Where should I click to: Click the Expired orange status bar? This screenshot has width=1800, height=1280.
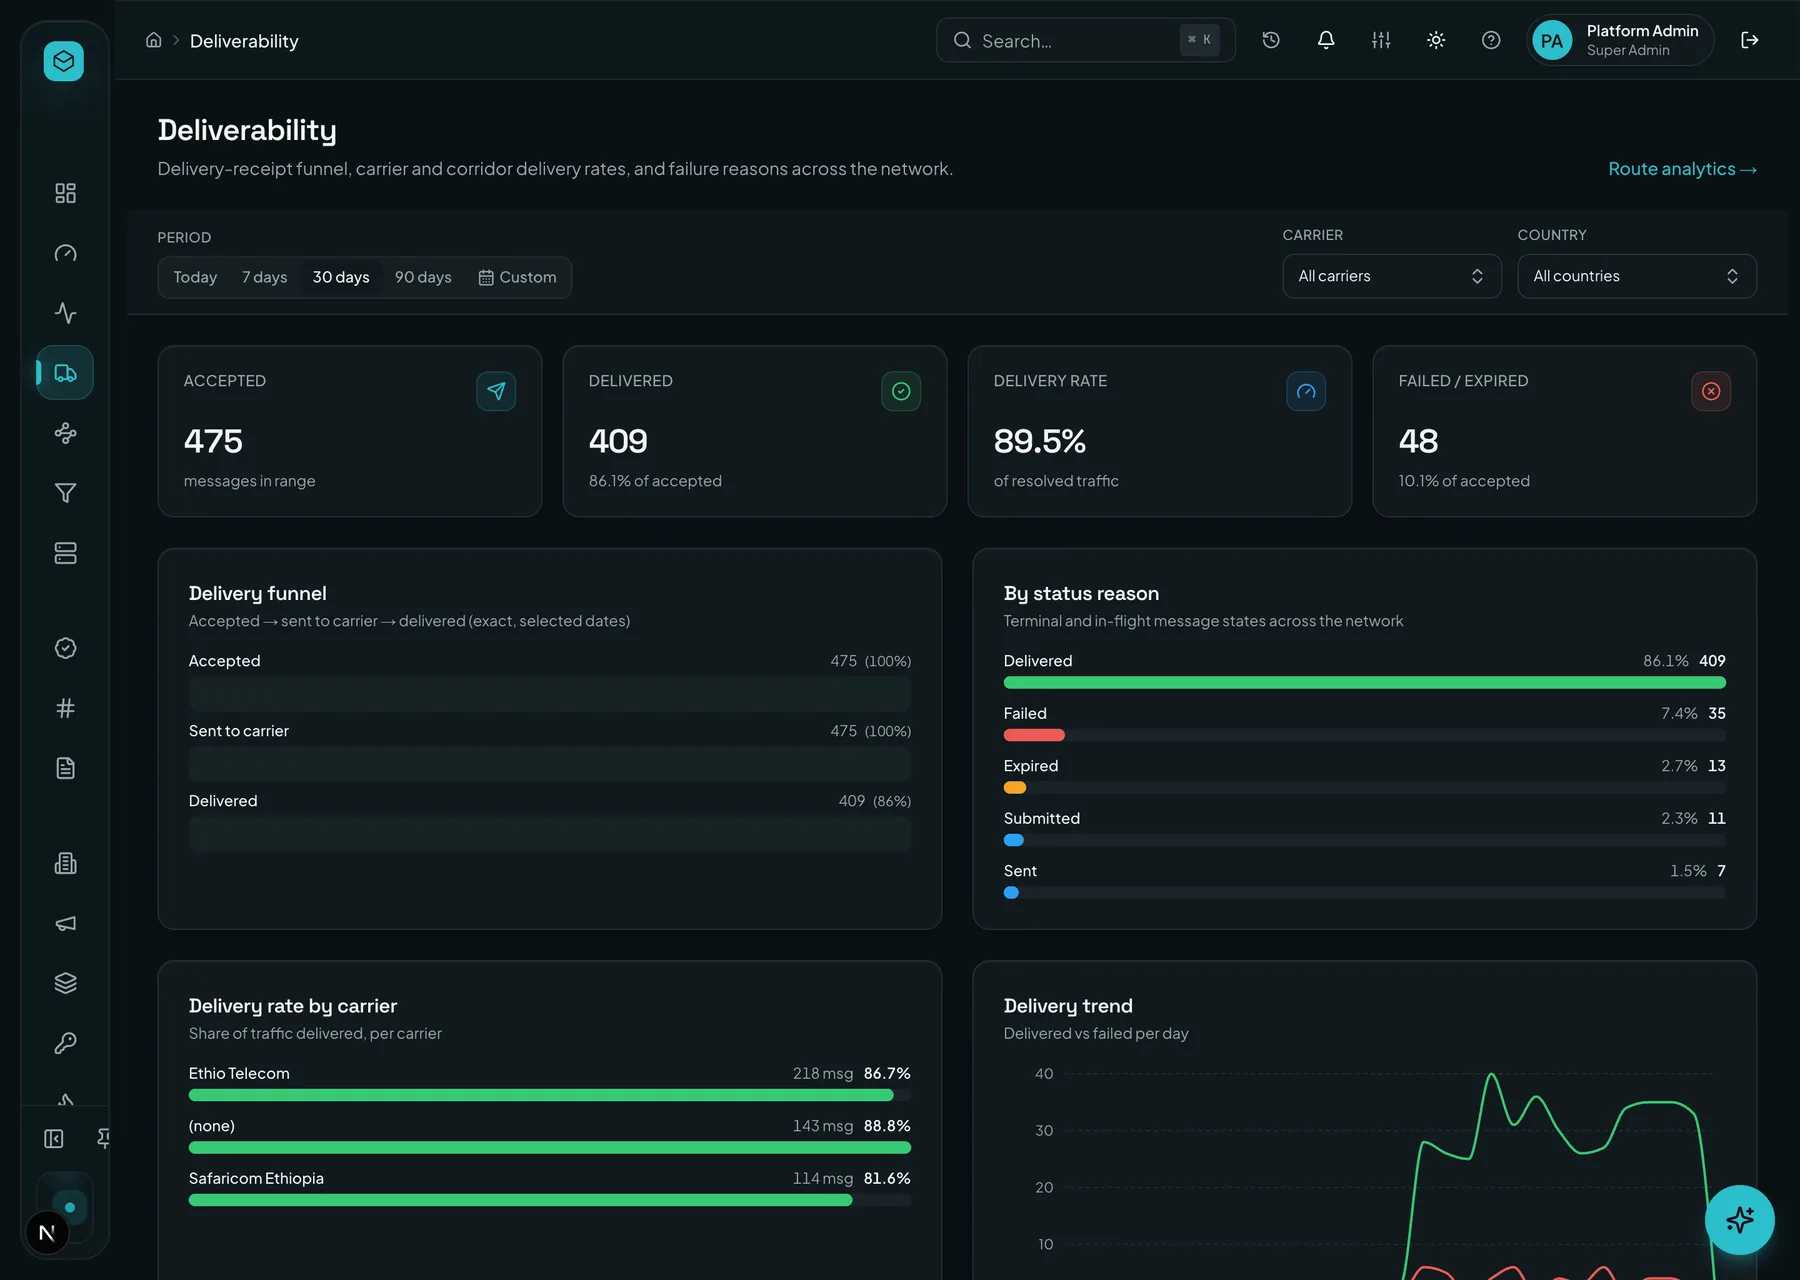1015,788
